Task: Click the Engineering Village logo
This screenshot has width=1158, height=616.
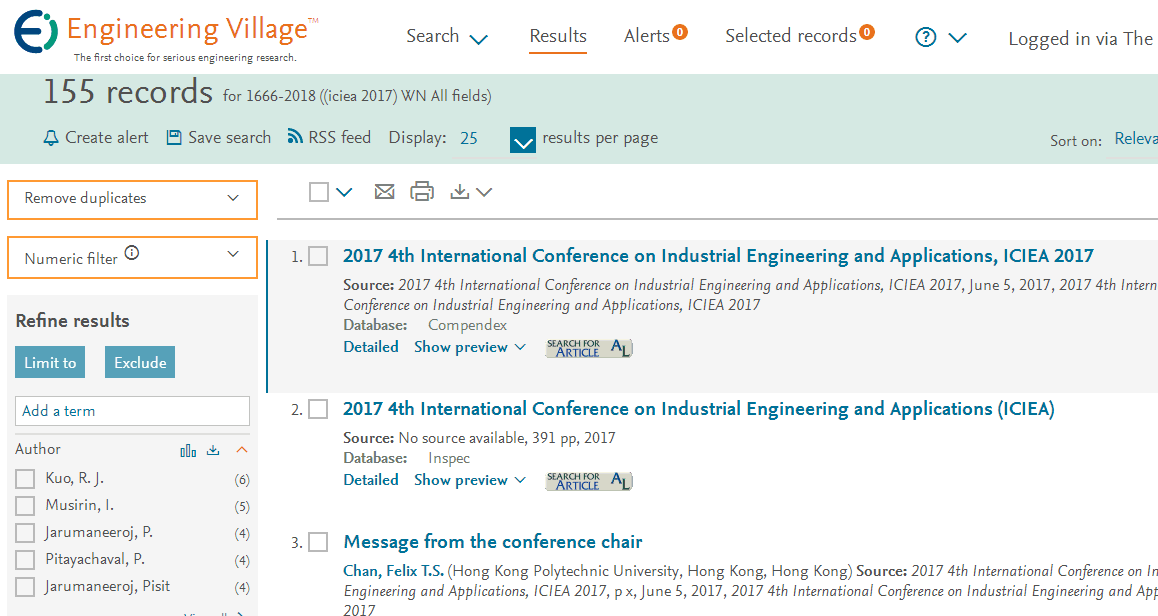Action: (166, 36)
